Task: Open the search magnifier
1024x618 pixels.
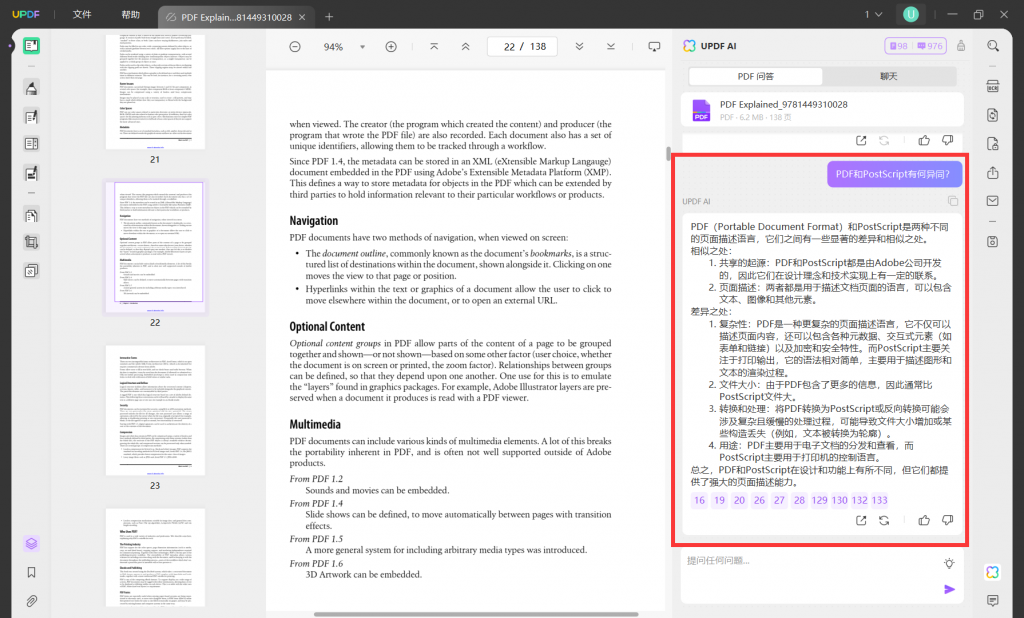Action: [993, 46]
